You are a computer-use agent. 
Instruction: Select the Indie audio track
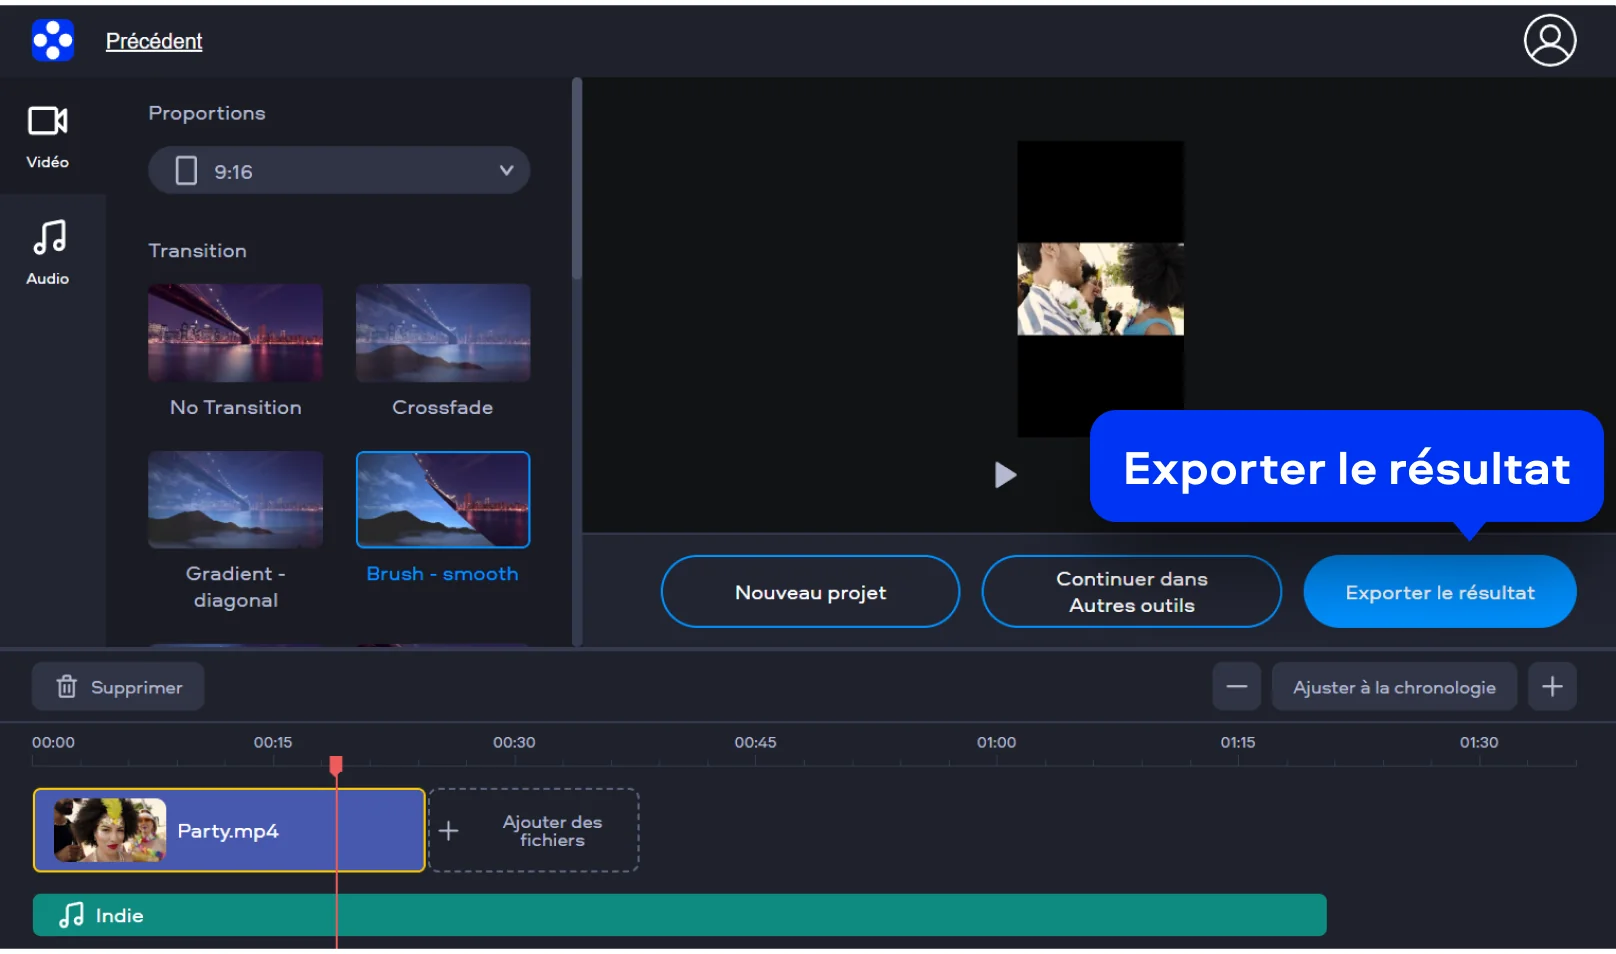[x=679, y=915]
